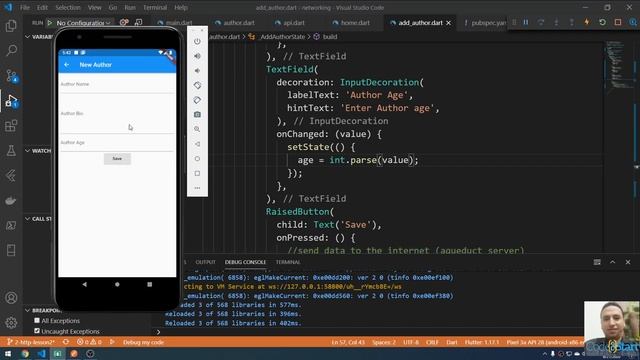Viewport: 640px width, 360px height.
Task: Tap the Author Name input field
Action: point(117,84)
